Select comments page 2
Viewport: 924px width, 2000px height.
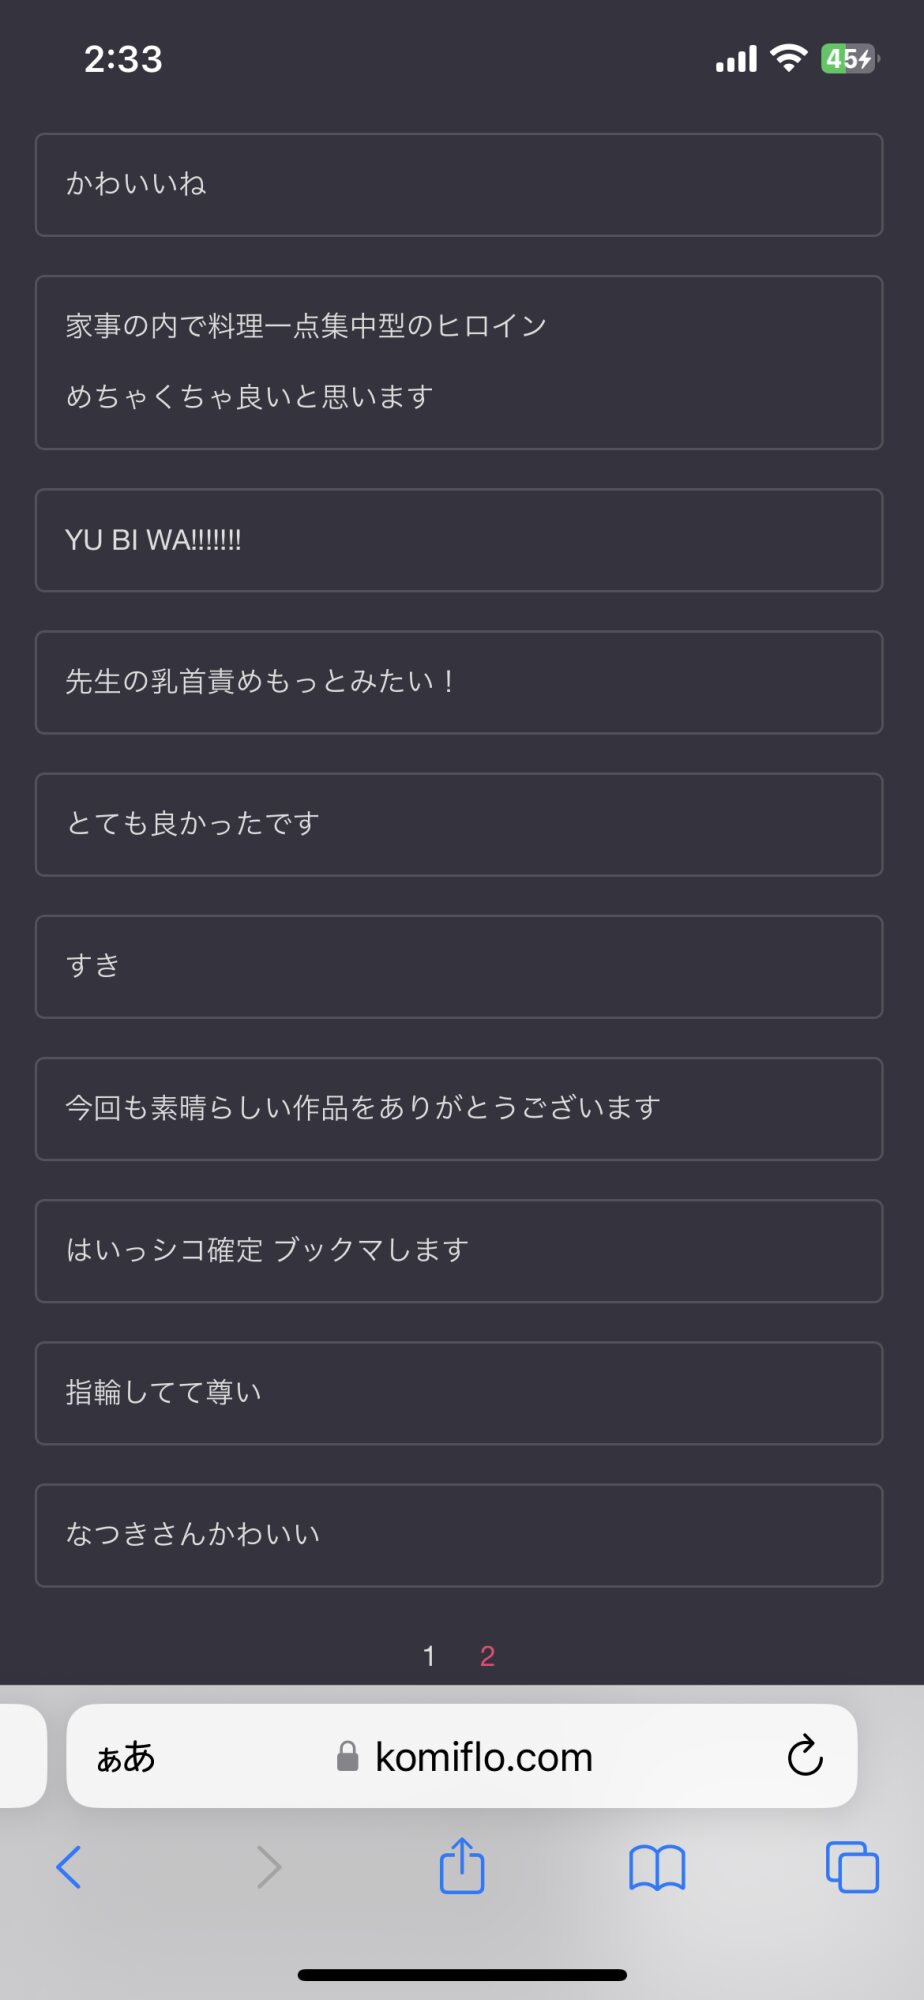click(x=487, y=1656)
